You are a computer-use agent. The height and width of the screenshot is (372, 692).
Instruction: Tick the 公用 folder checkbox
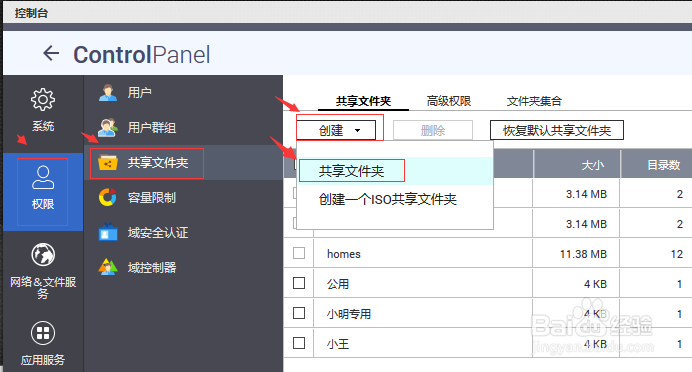click(299, 283)
